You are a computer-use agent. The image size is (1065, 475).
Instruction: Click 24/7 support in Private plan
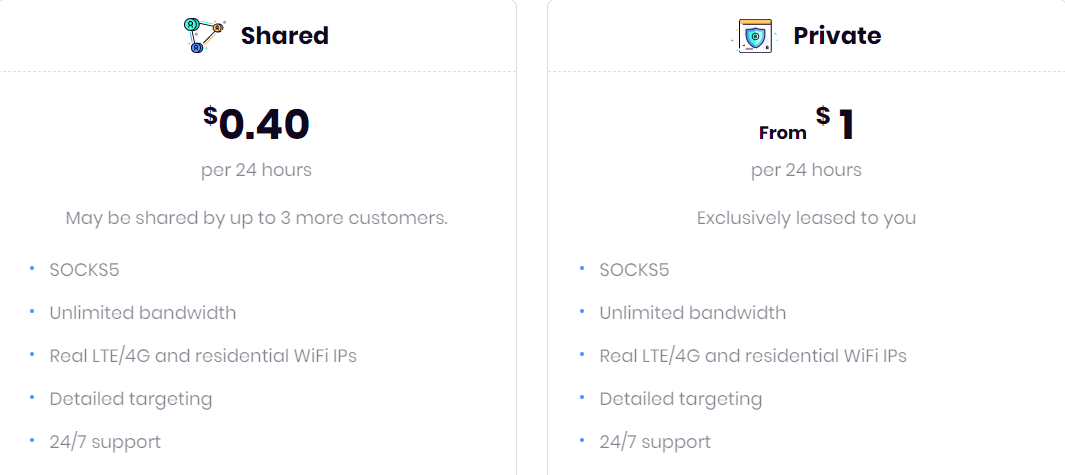click(655, 442)
